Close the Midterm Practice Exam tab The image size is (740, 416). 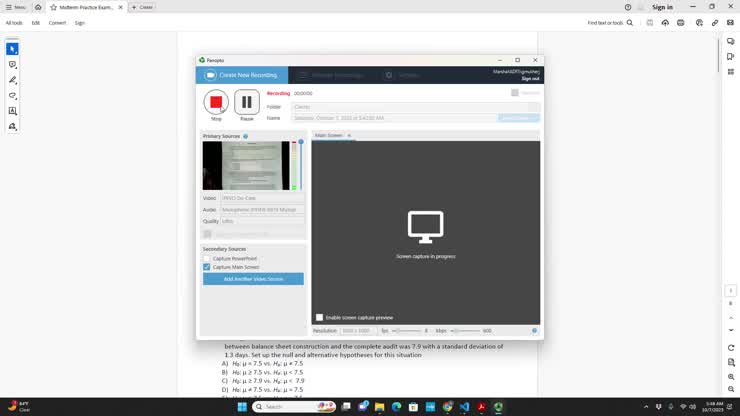pos(120,7)
